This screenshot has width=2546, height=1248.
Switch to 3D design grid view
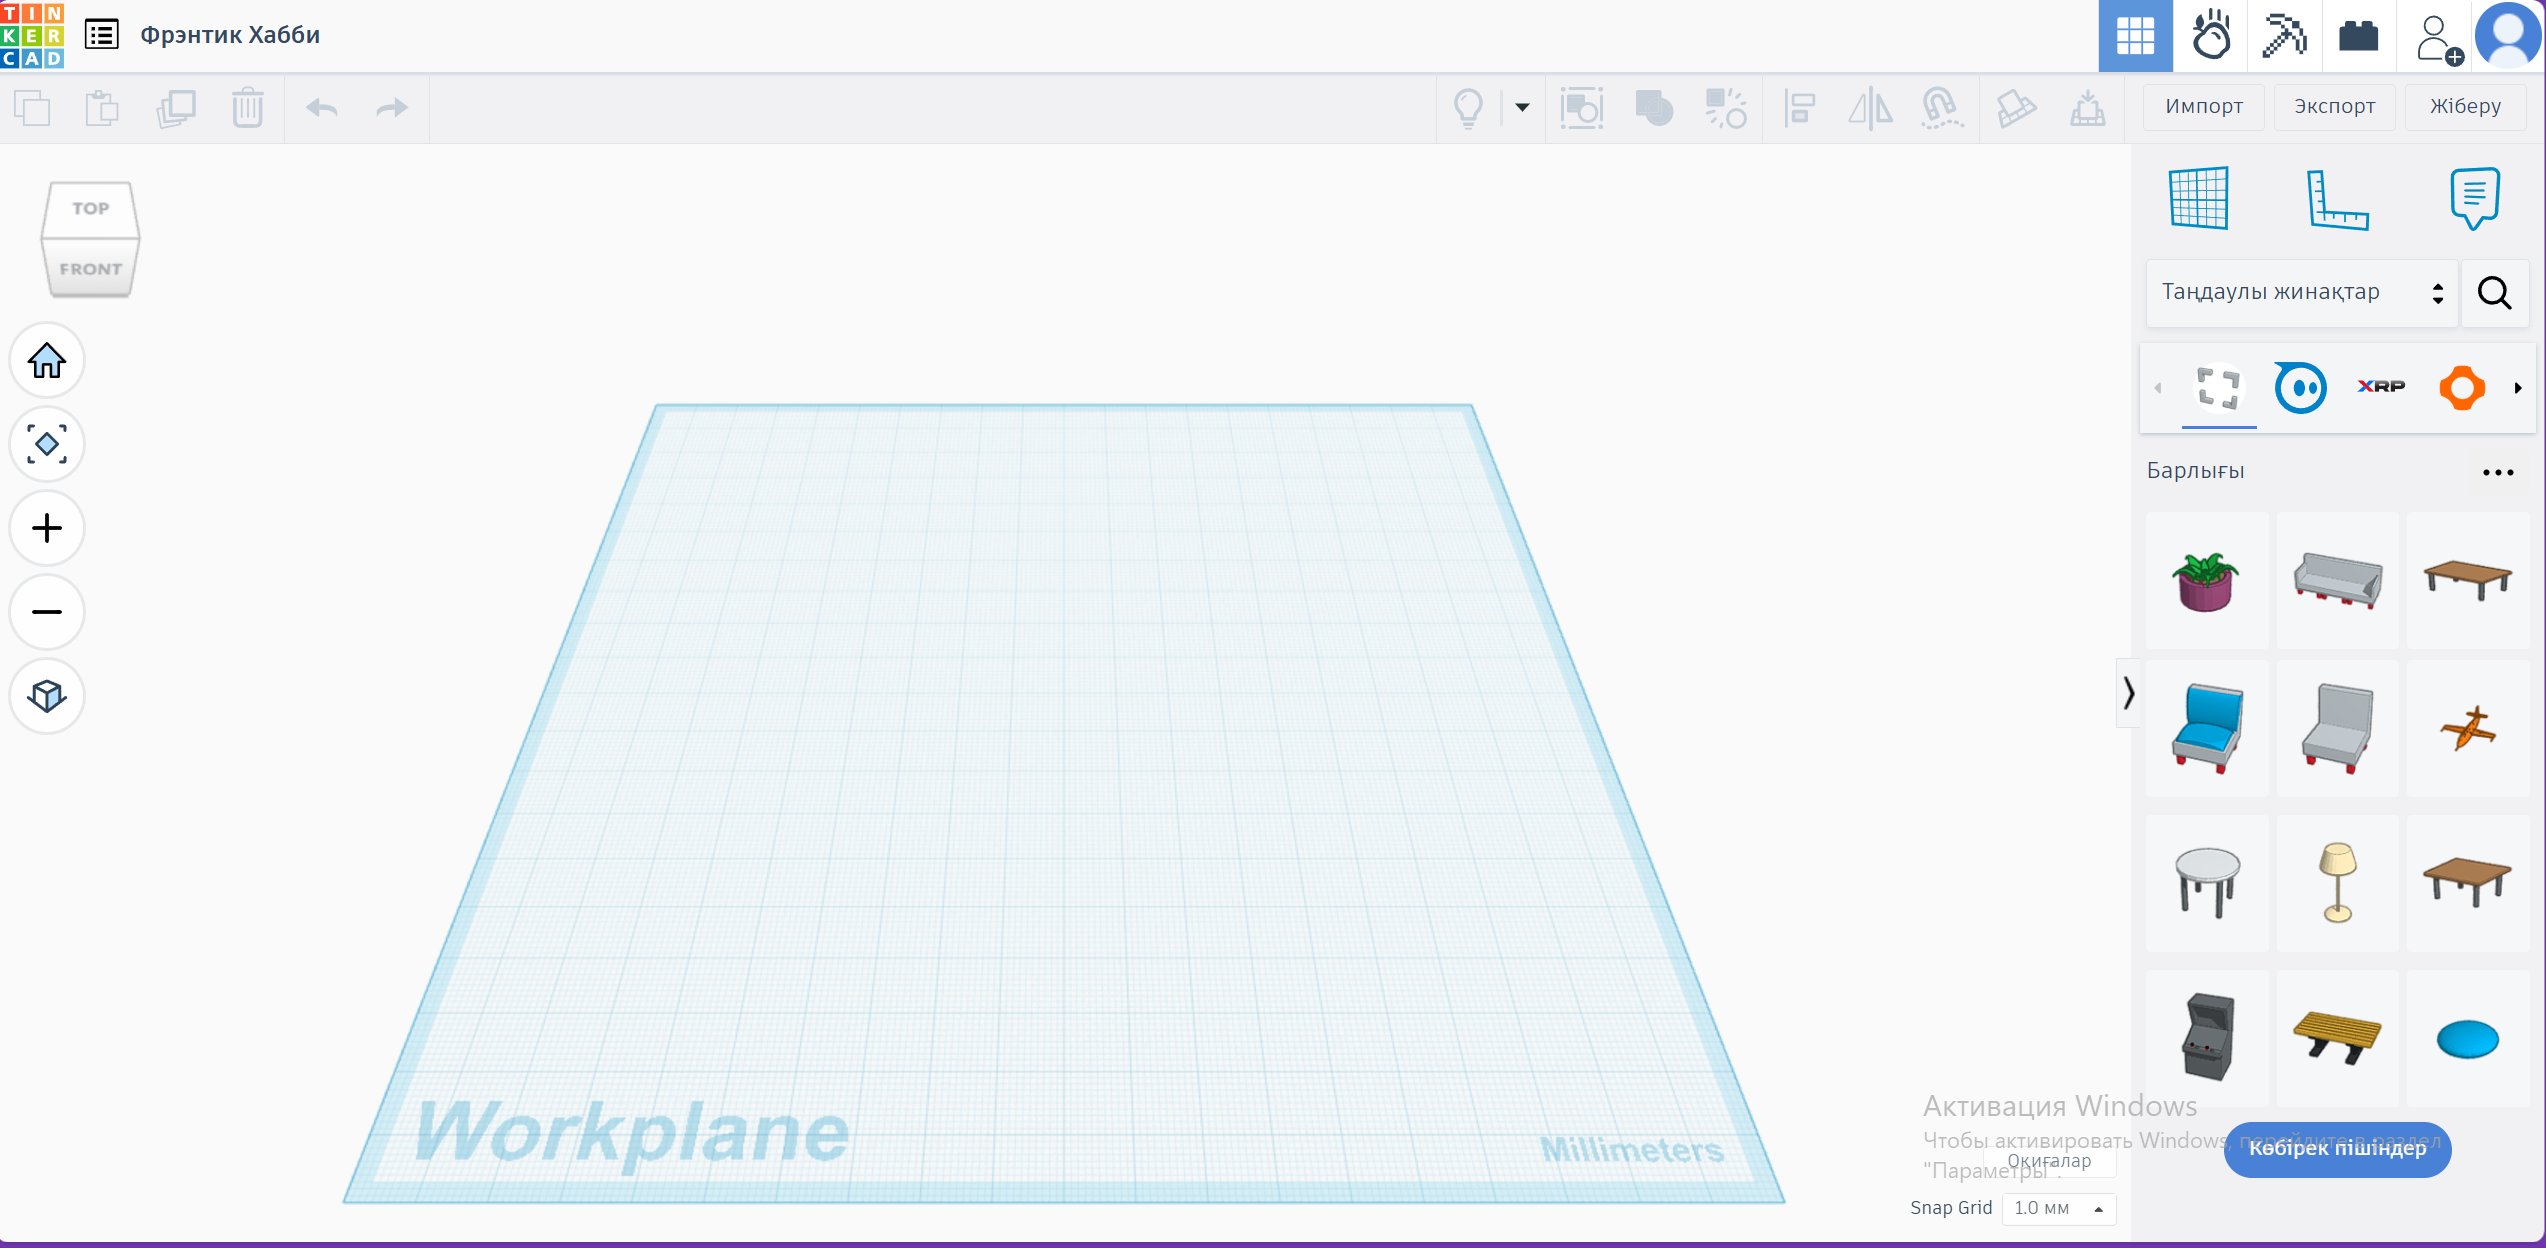[2135, 36]
